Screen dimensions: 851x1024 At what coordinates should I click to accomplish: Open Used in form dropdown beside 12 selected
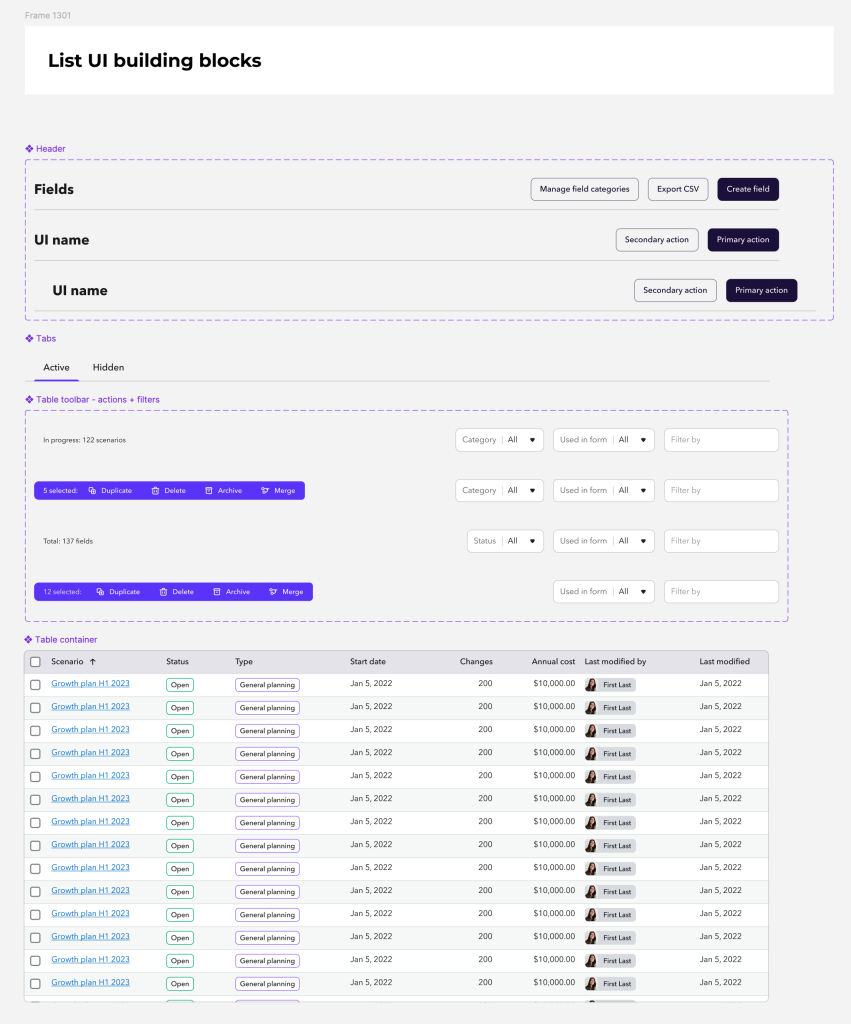[604, 592]
